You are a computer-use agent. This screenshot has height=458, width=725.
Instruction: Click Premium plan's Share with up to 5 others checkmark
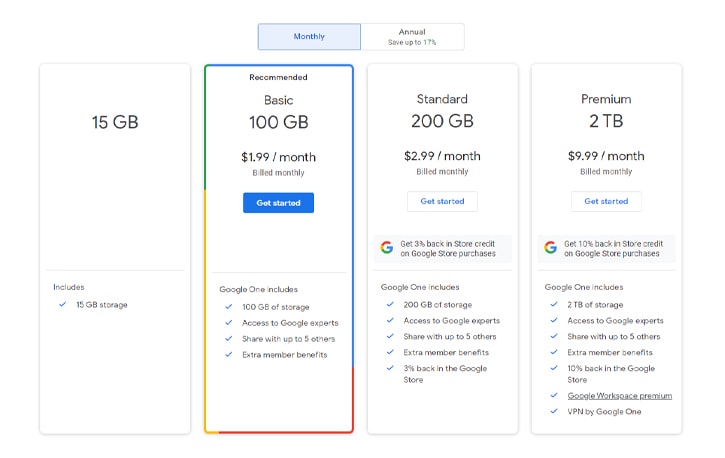[554, 336]
